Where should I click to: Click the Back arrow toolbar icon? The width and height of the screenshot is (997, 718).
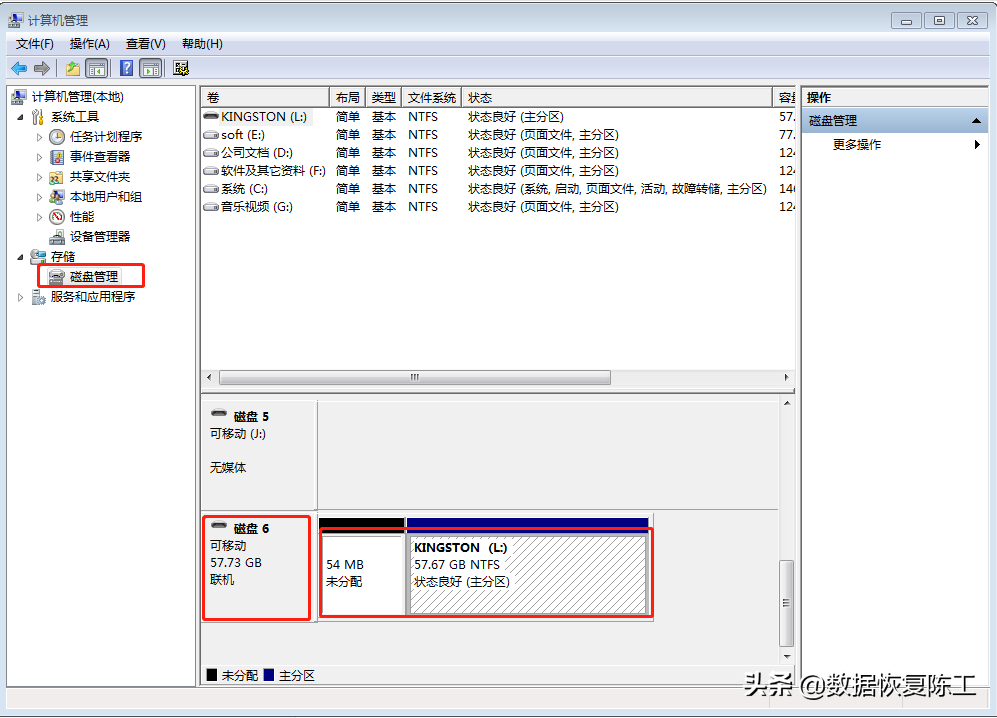(x=19, y=68)
